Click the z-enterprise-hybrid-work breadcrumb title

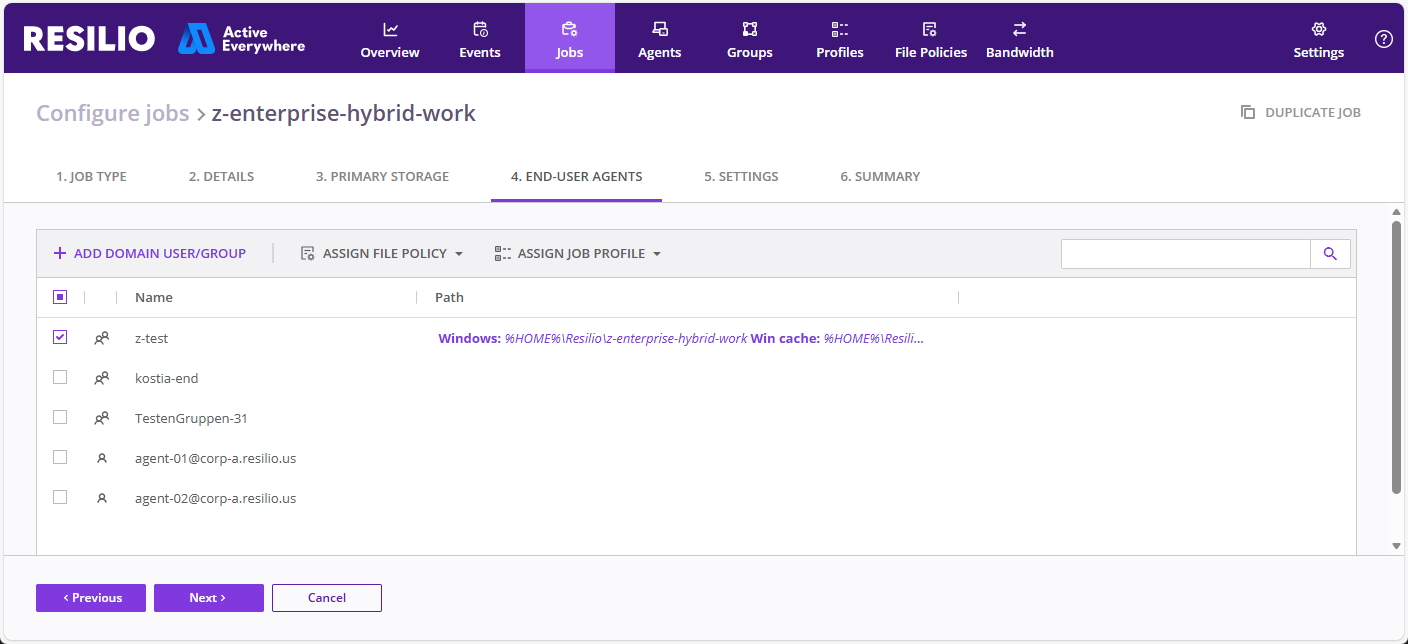[x=344, y=113]
